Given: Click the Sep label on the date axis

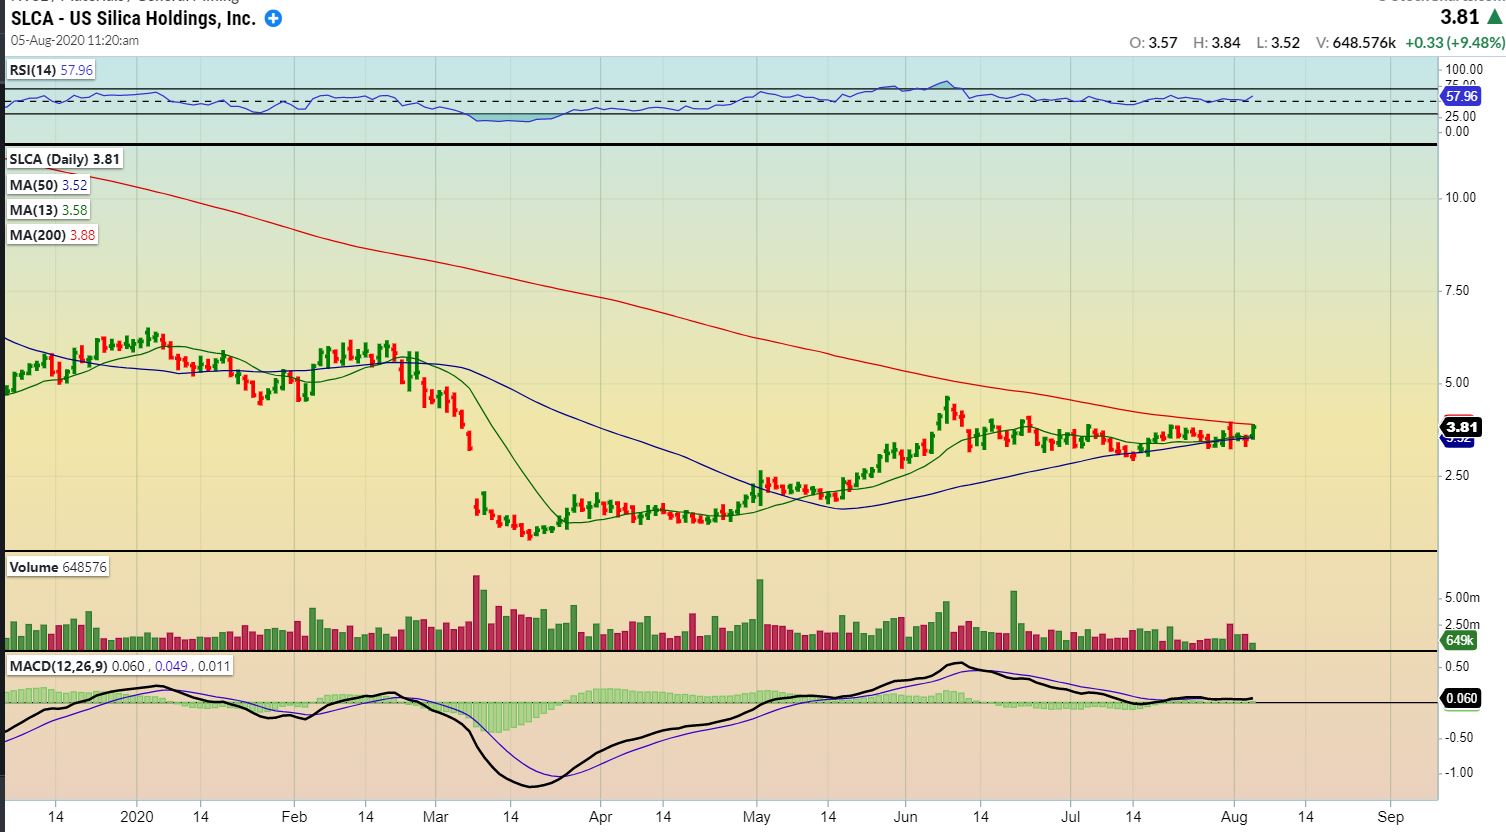Looking at the screenshot, I should 1390,817.
